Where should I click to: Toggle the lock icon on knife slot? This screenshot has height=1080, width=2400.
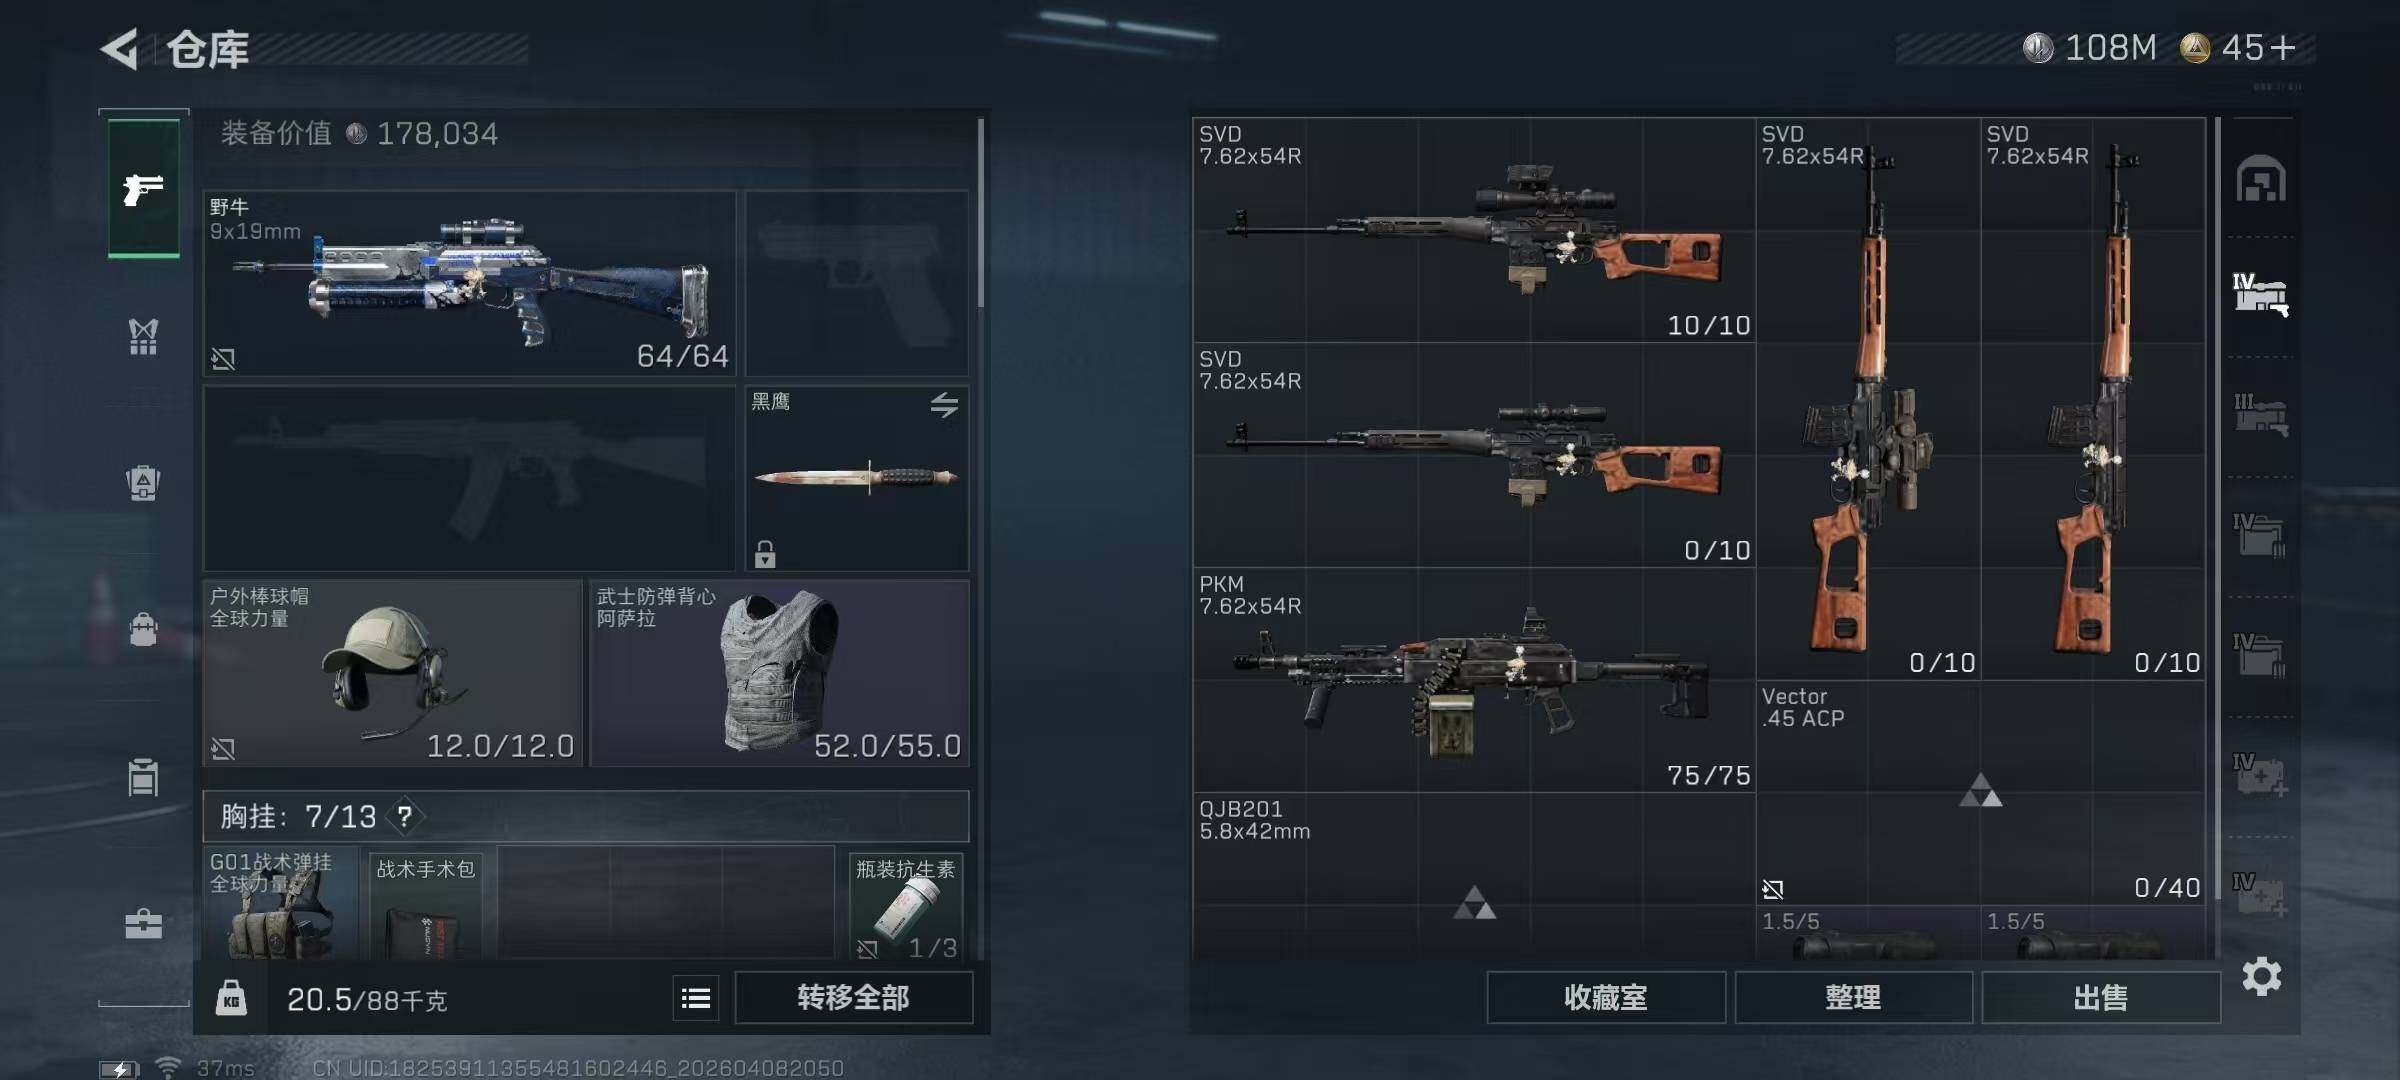(x=765, y=554)
